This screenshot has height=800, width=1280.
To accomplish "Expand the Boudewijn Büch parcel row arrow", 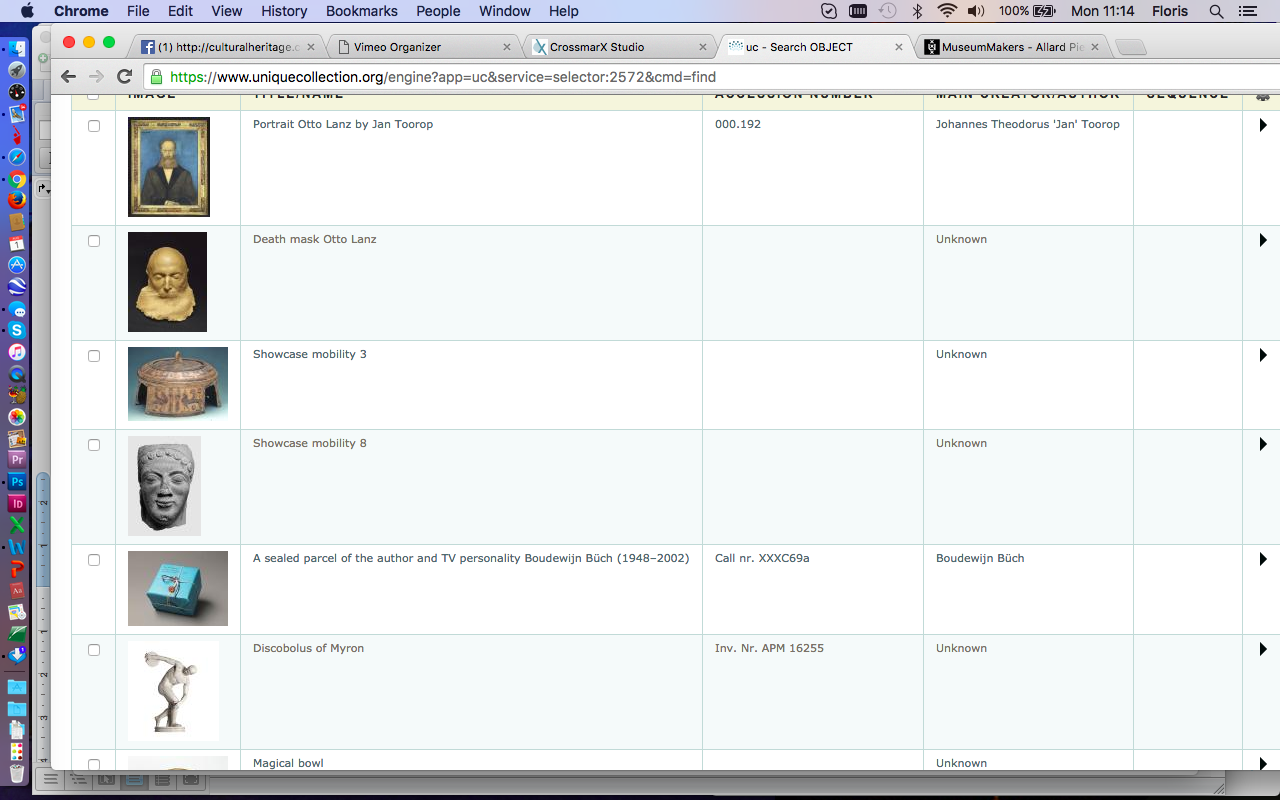I will pos(1263,559).
